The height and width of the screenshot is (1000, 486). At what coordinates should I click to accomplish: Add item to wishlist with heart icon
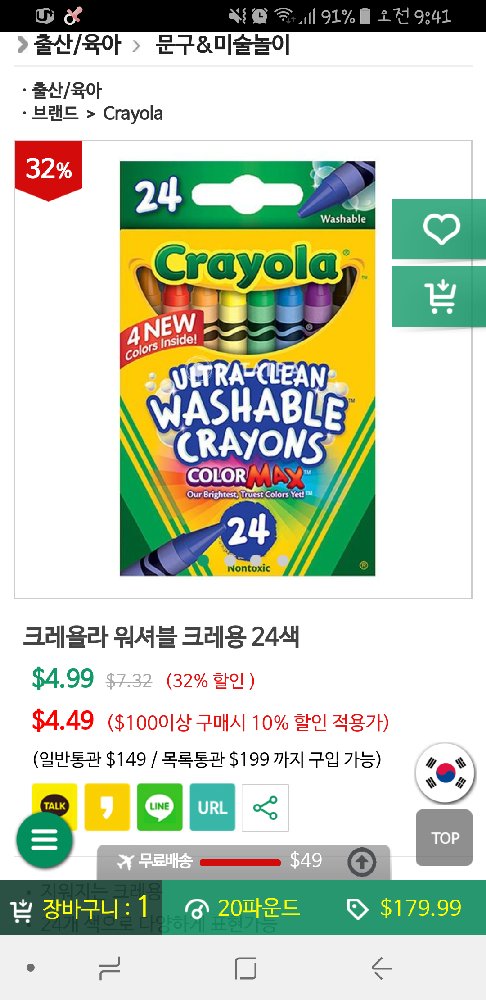(440, 229)
